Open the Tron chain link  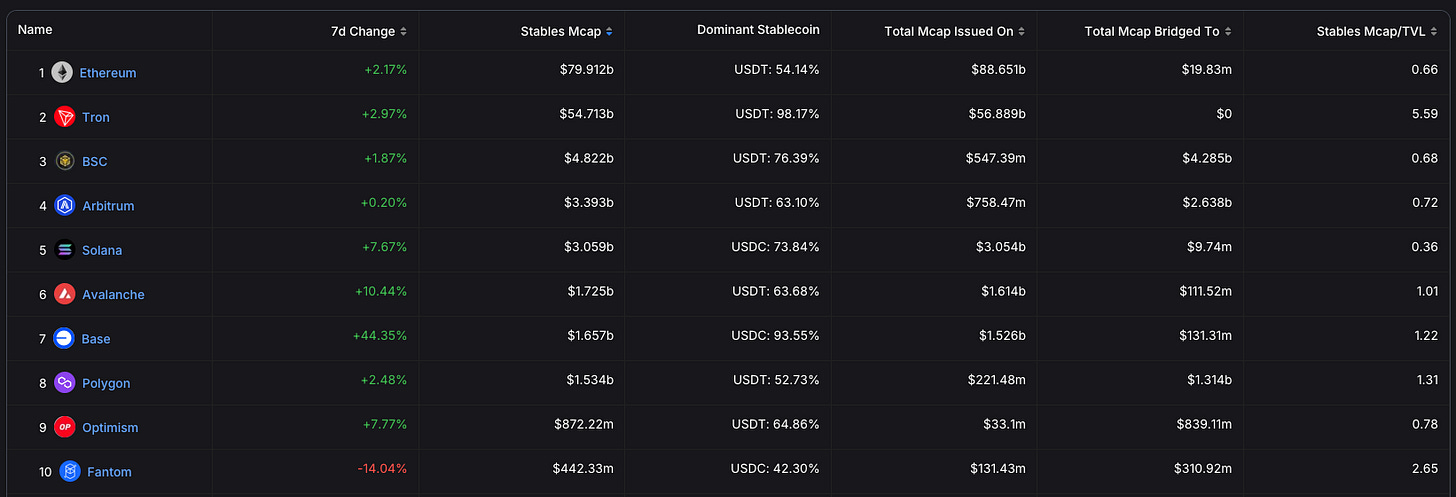[x=96, y=117]
